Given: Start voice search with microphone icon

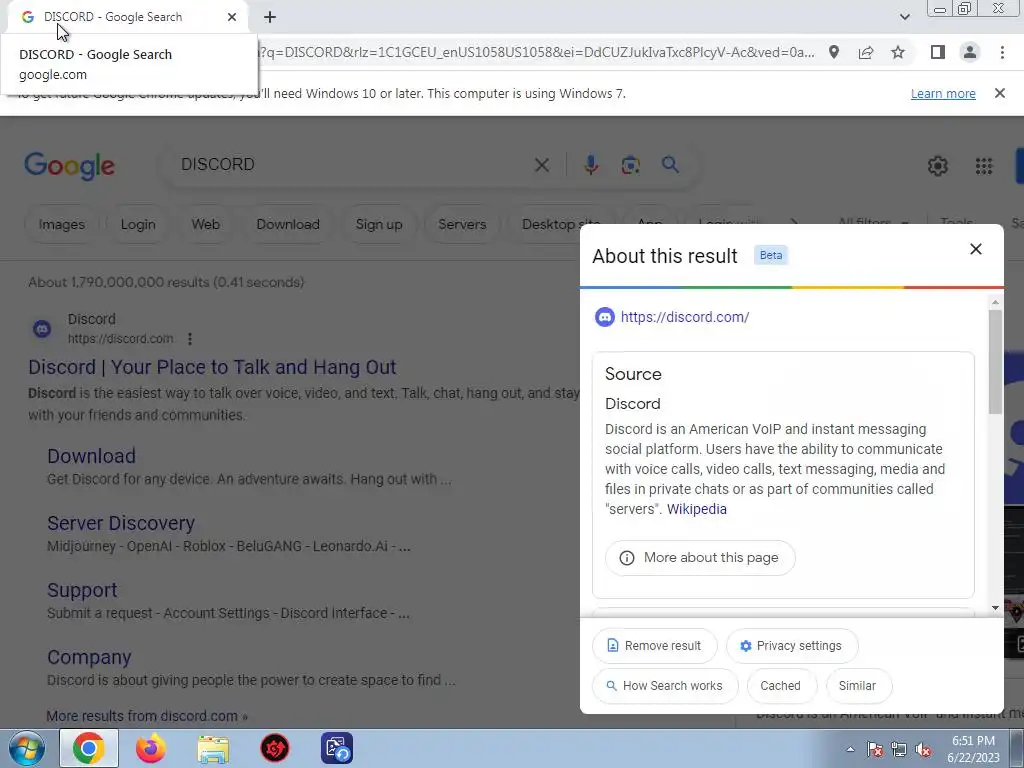Looking at the screenshot, I should [591, 165].
